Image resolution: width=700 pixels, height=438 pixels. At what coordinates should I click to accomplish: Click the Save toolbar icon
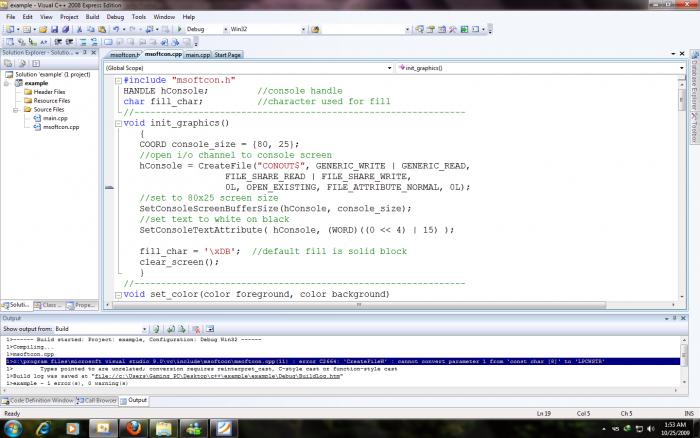point(53,30)
